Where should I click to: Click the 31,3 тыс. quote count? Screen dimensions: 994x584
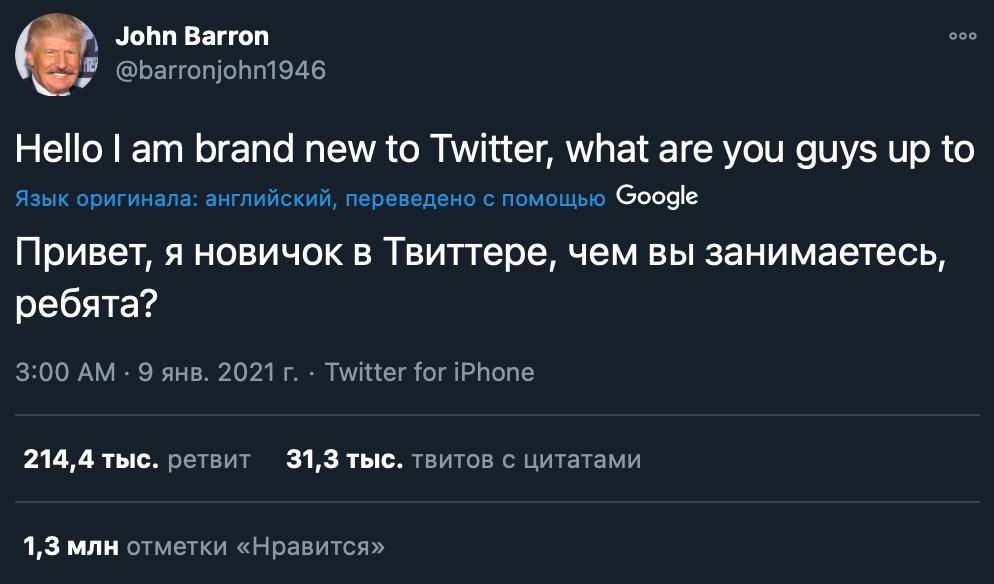coord(345,460)
